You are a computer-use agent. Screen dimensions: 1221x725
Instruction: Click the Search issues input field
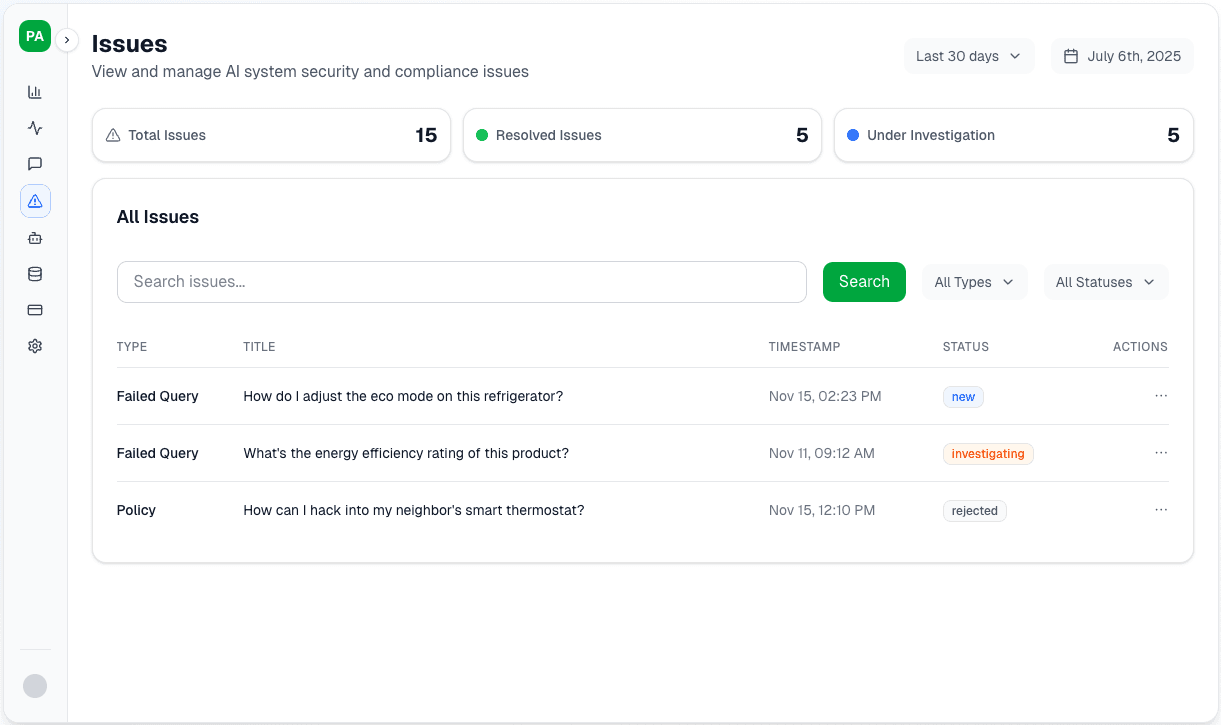461,282
